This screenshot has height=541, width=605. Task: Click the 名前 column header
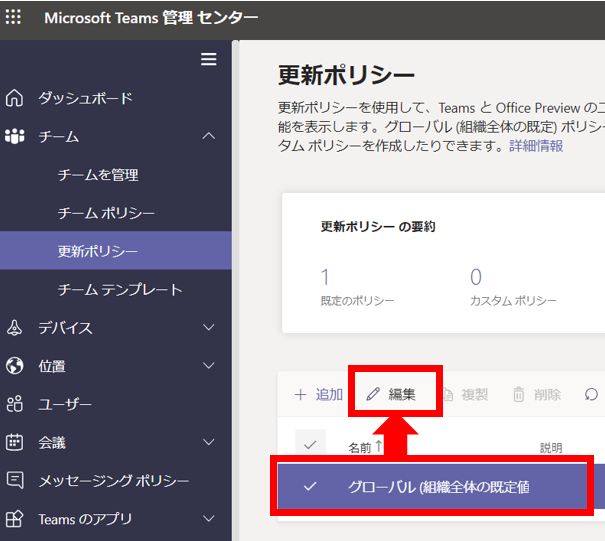coord(360,448)
